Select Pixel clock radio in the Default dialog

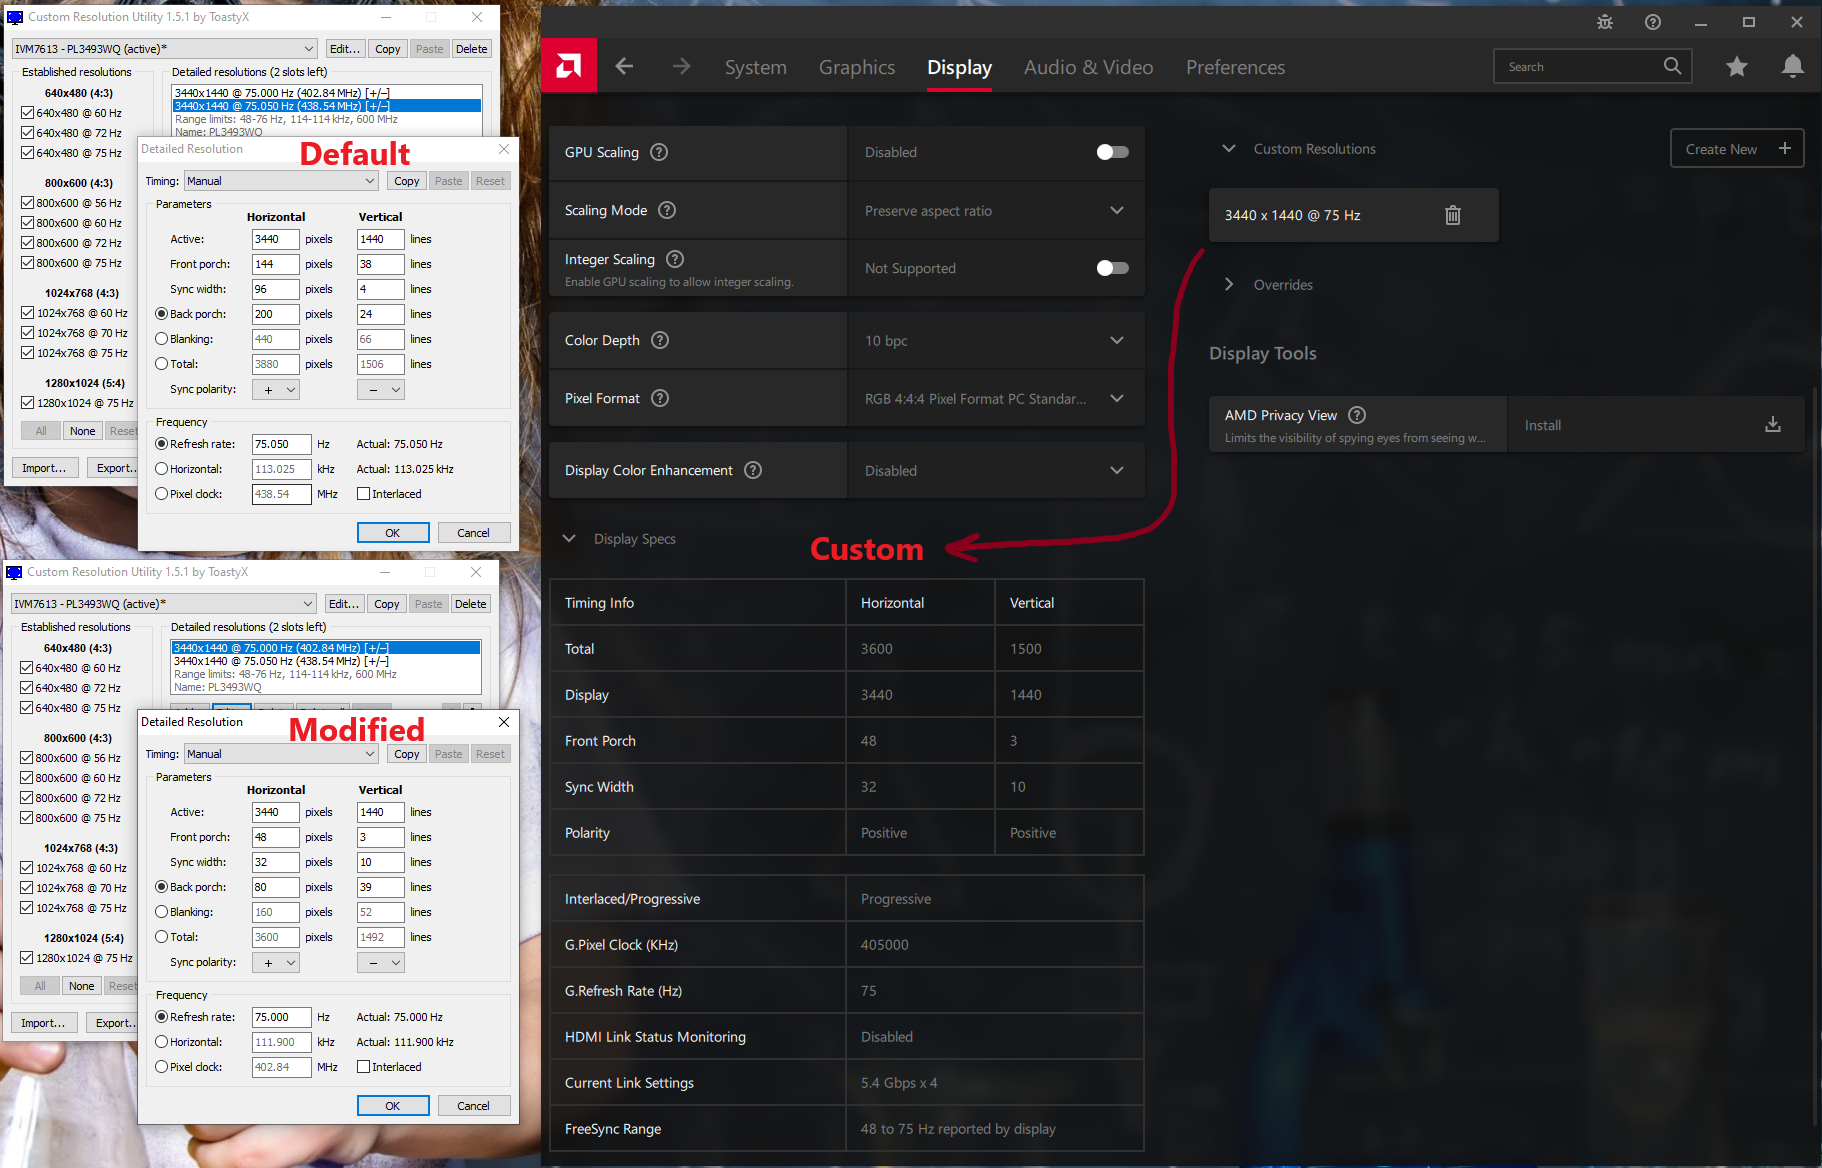(x=161, y=494)
